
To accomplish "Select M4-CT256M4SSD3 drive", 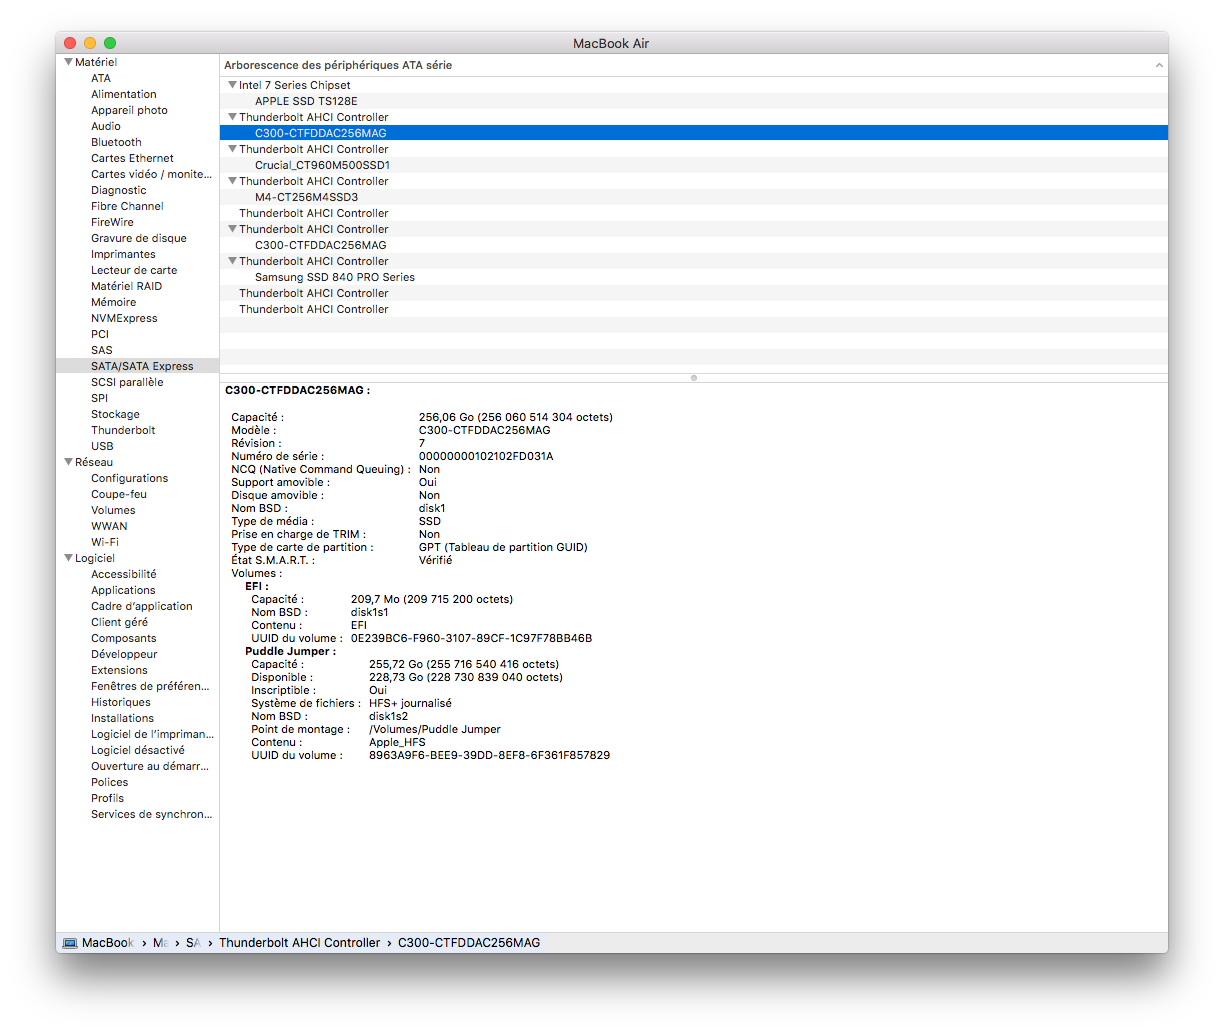I will click(306, 197).
